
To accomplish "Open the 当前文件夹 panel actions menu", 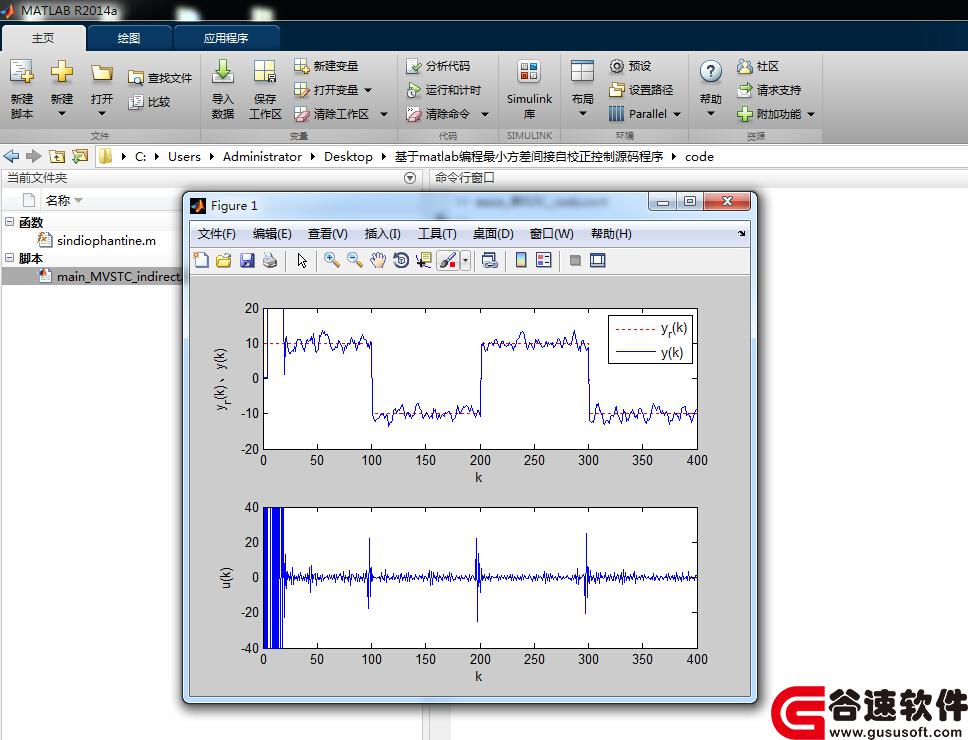I will click(409, 178).
